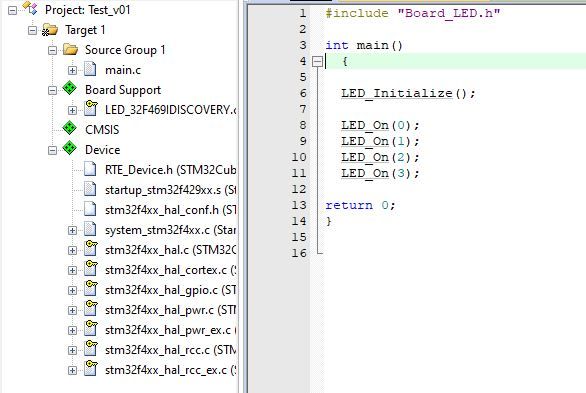This screenshot has width=586, height=393.
Task: Expand system_stm32f4xx.c file node
Action: tap(73, 230)
